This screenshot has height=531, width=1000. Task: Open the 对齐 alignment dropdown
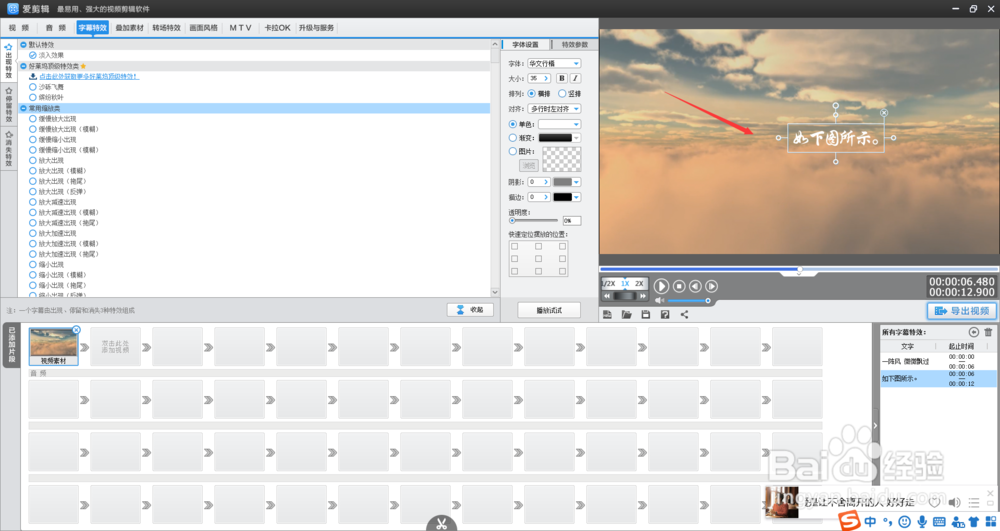point(554,109)
